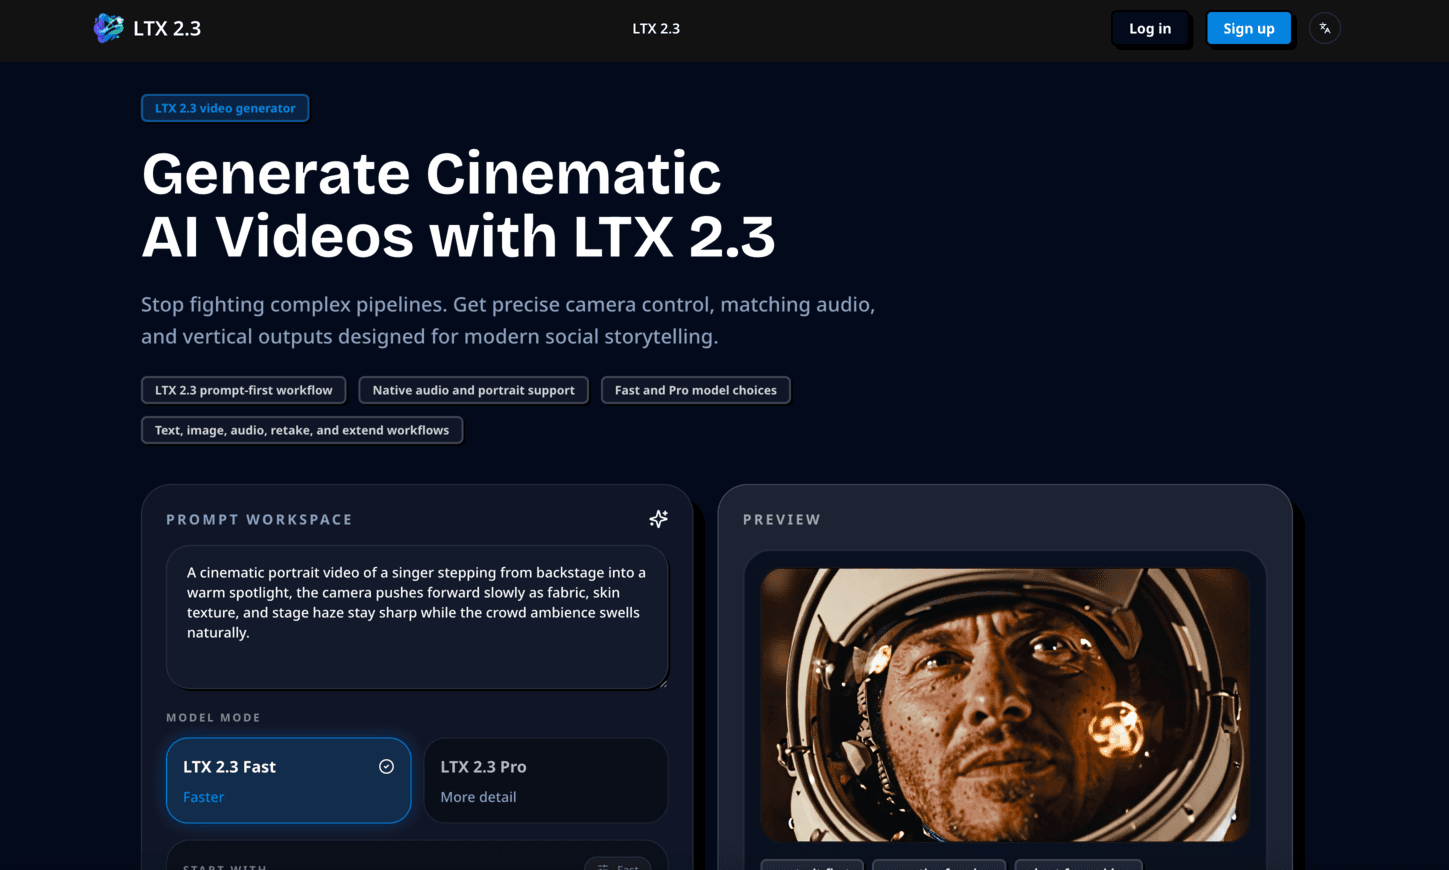
Task: Open the language translation icon top right
Action: pos(1324,28)
